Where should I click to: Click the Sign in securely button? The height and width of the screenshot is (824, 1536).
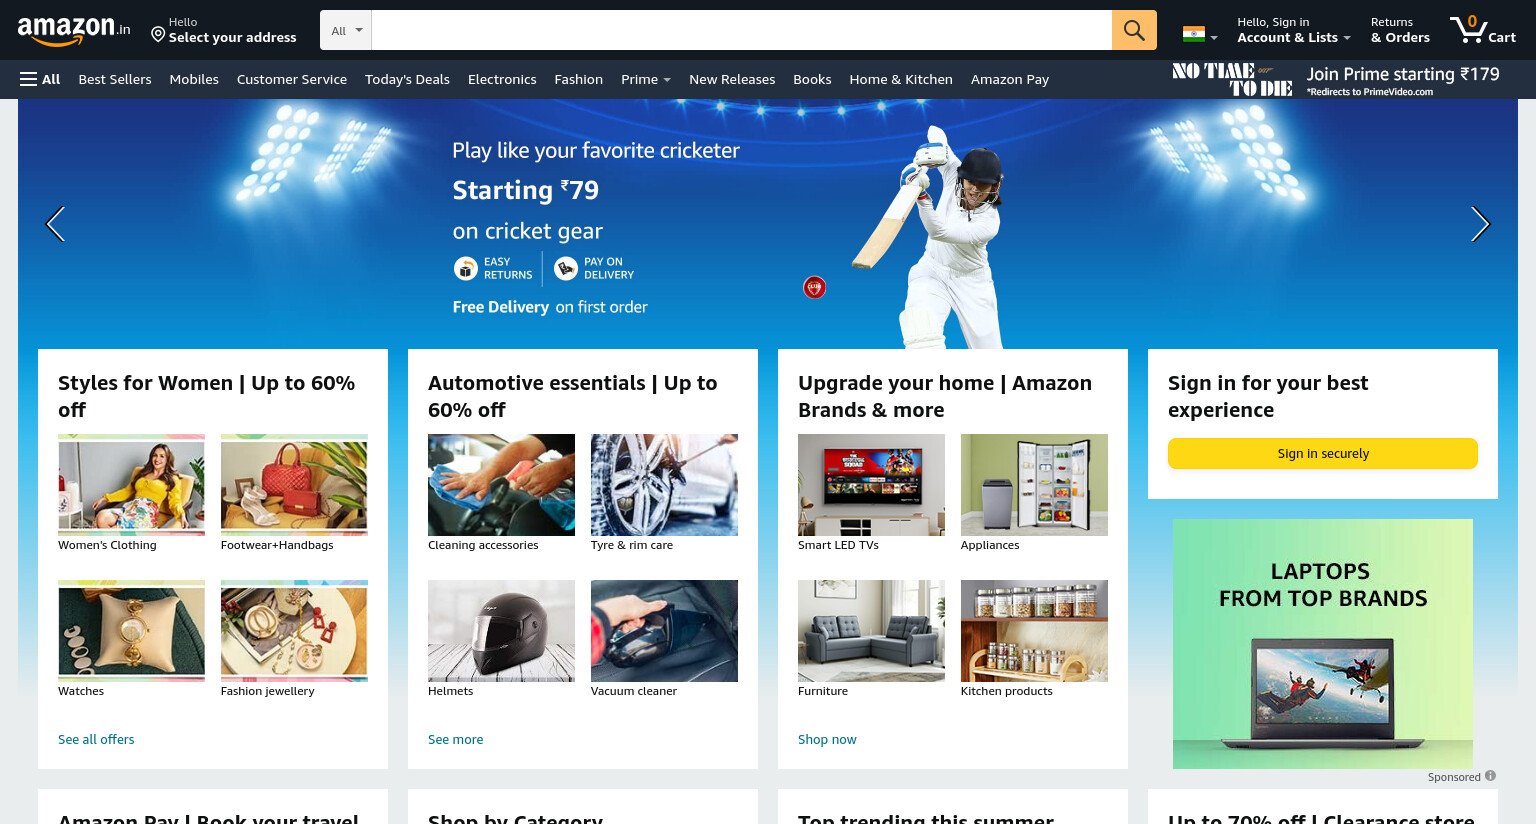click(1323, 453)
